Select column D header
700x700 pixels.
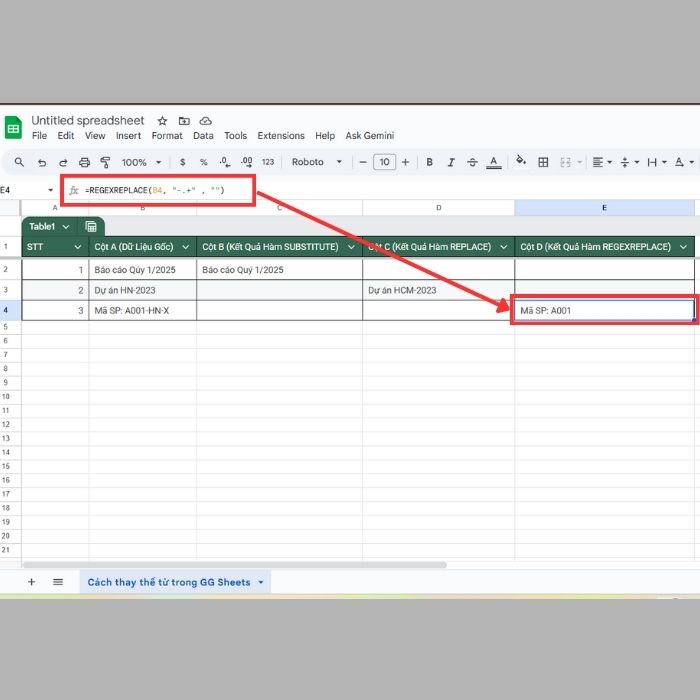click(x=438, y=208)
